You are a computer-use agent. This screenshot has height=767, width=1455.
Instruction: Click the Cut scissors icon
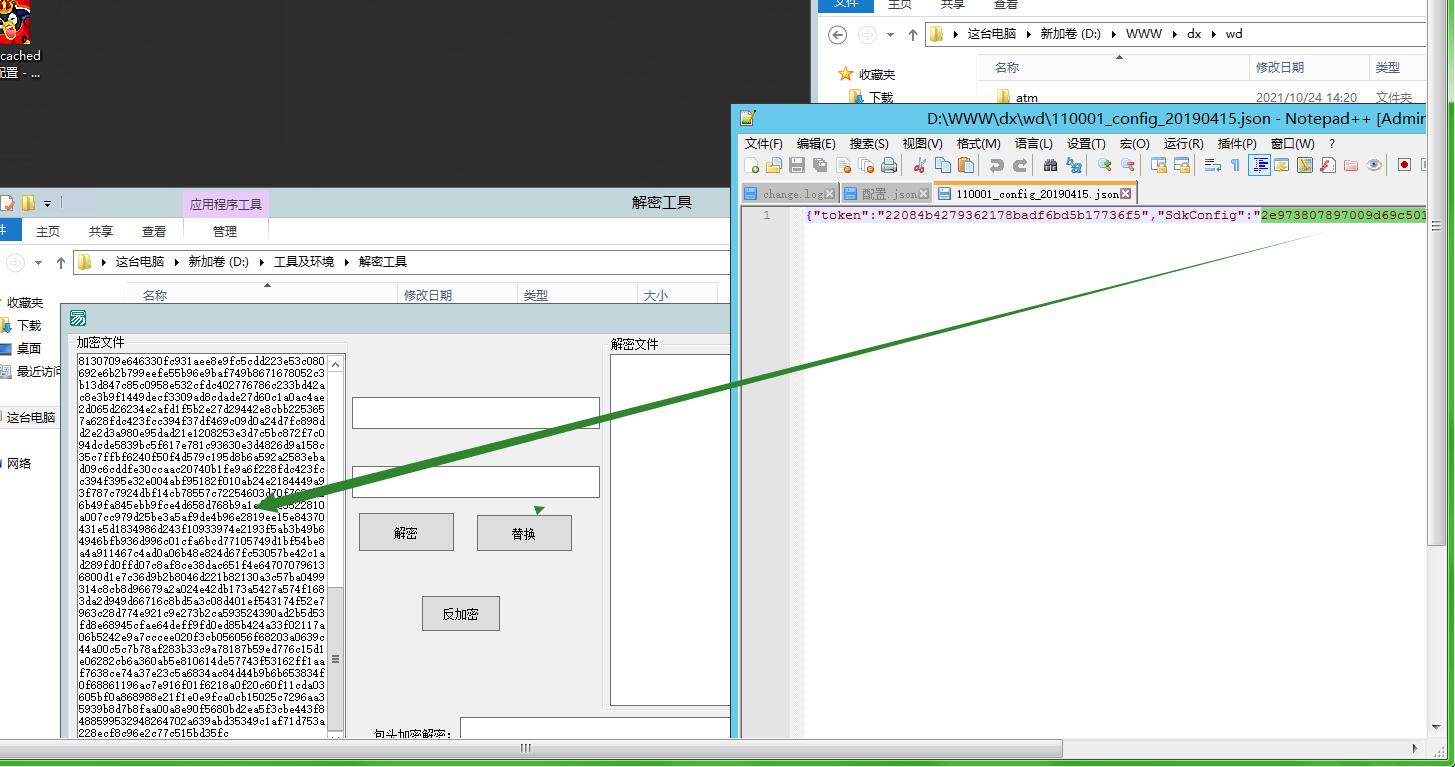click(919, 166)
